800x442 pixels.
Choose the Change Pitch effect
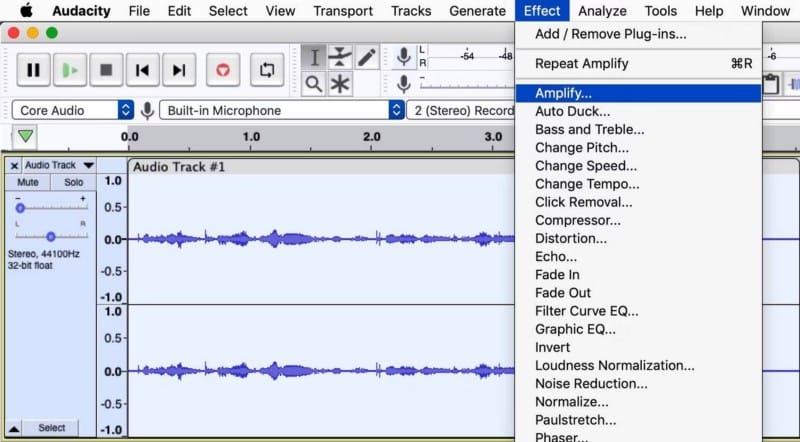pyautogui.click(x=638, y=148)
